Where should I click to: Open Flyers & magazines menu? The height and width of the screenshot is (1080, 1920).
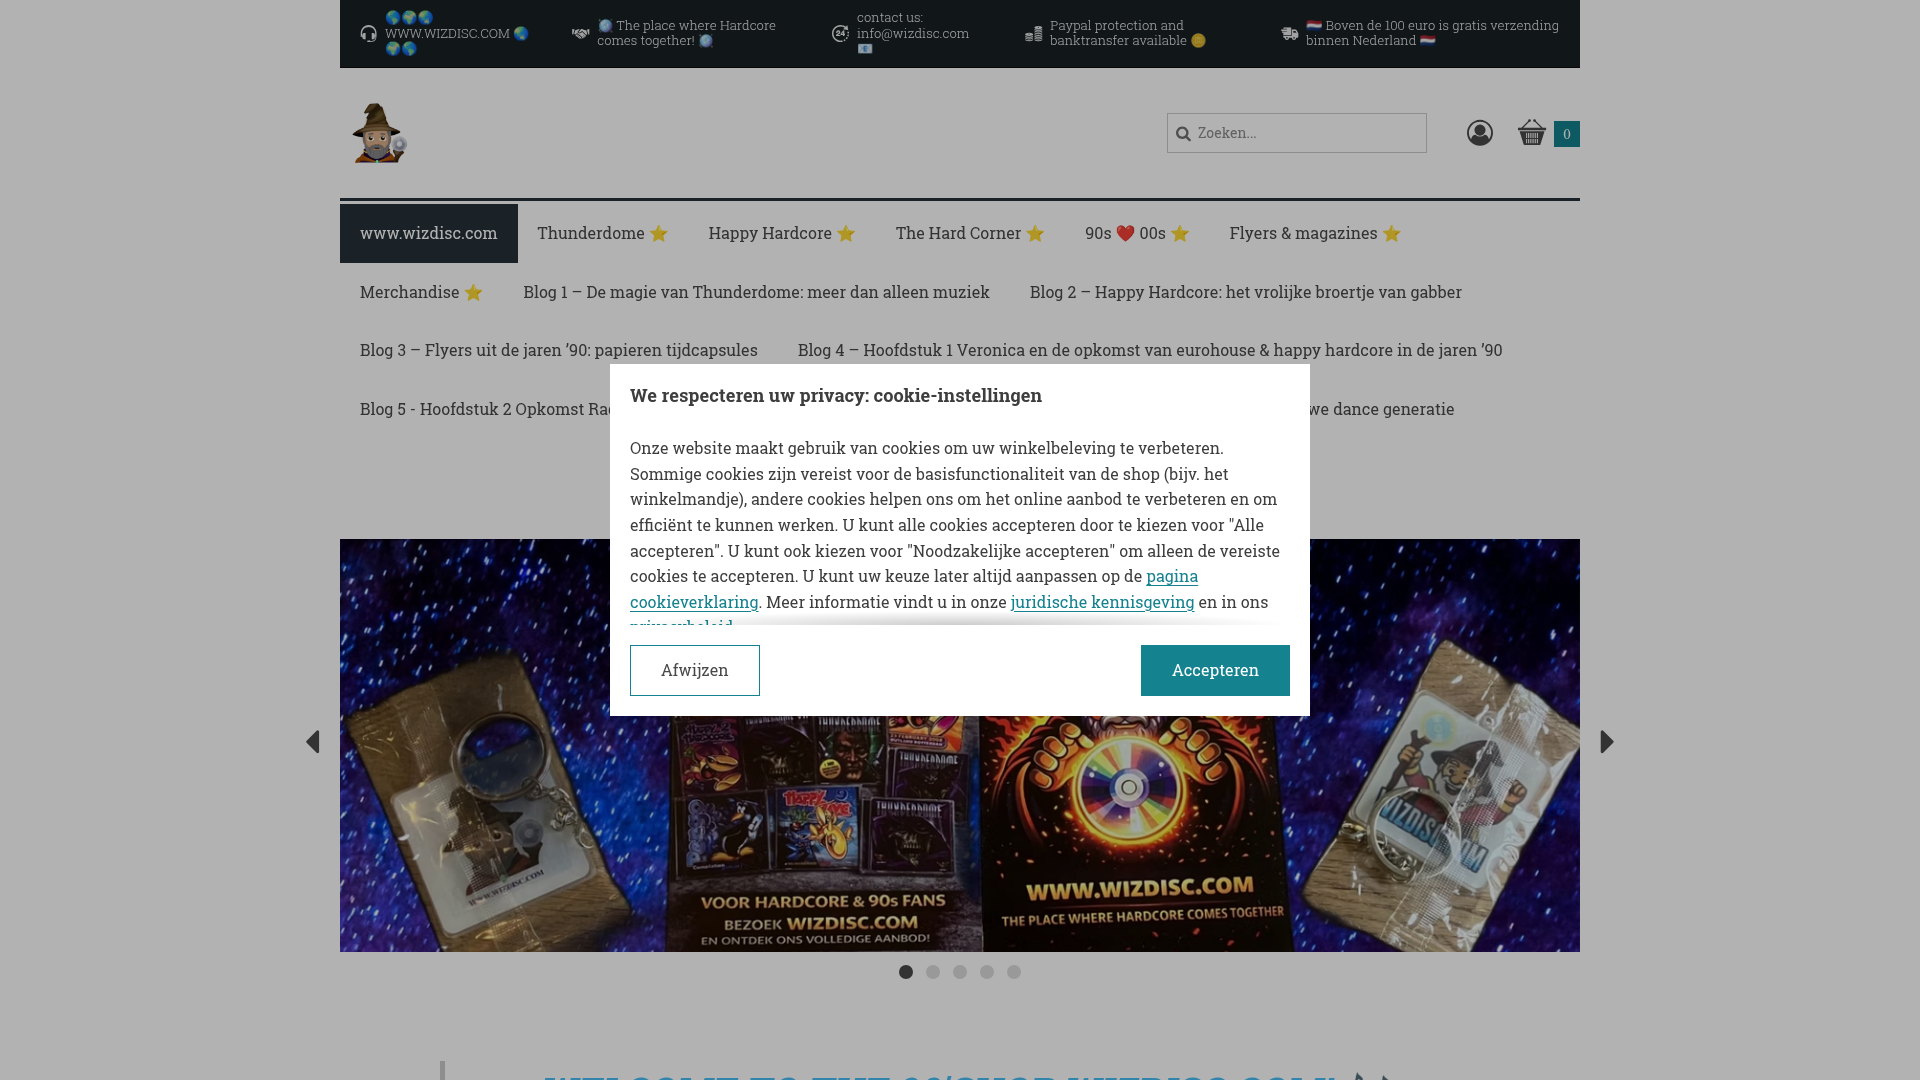(1316, 233)
